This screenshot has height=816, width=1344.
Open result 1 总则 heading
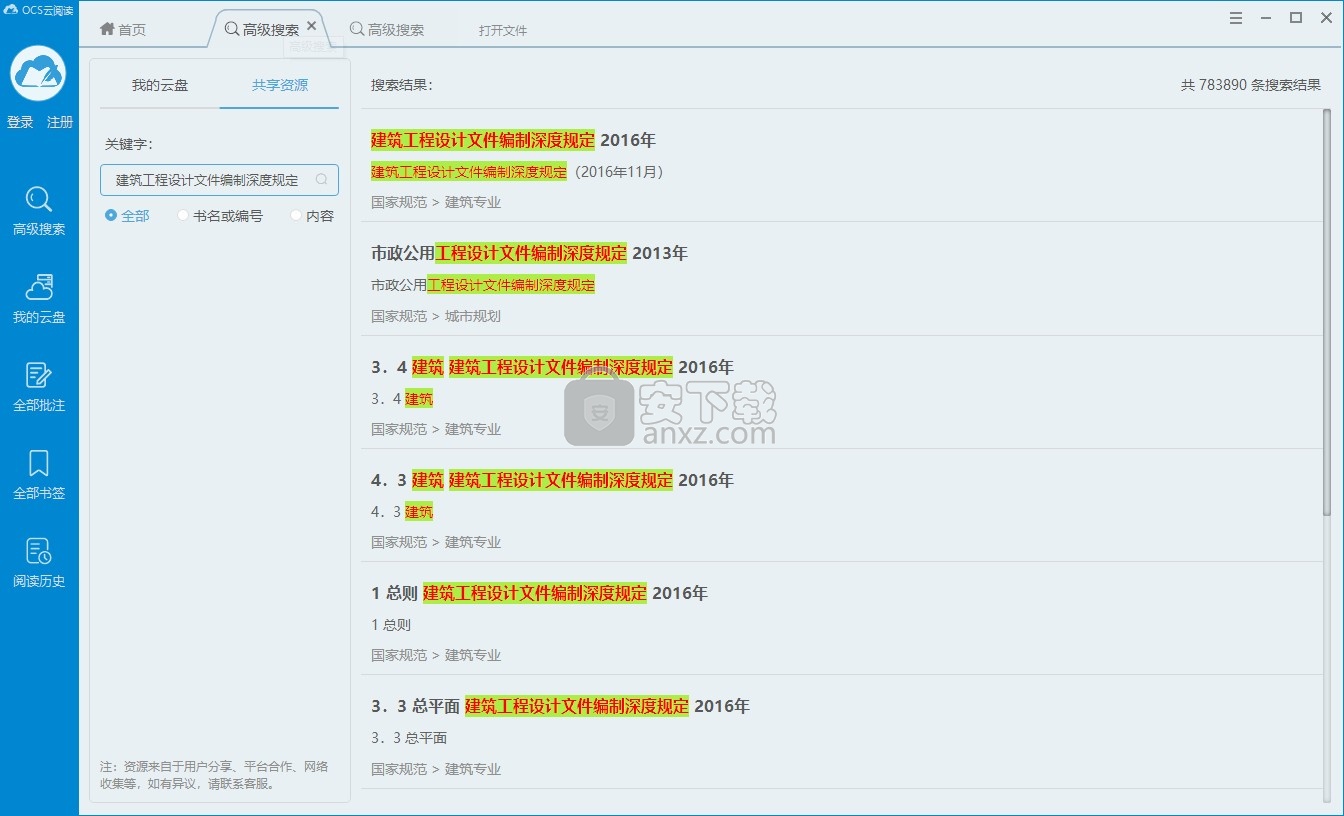coord(539,593)
